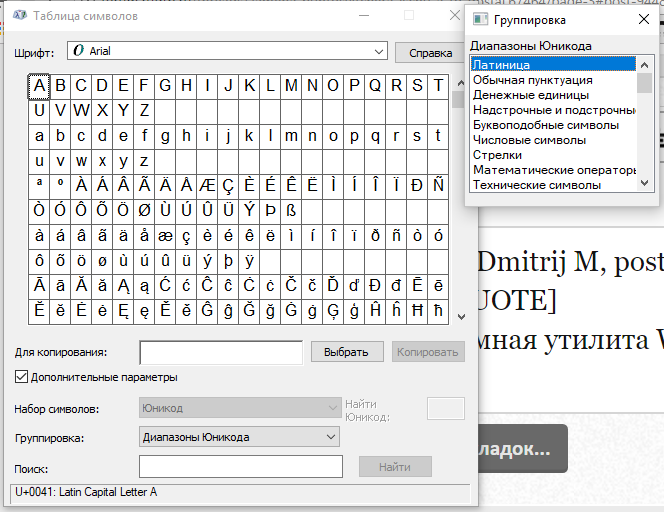Image resolution: width=664 pixels, height=512 pixels.
Task: Close the Группировка window
Action: click(x=644, y=19)
